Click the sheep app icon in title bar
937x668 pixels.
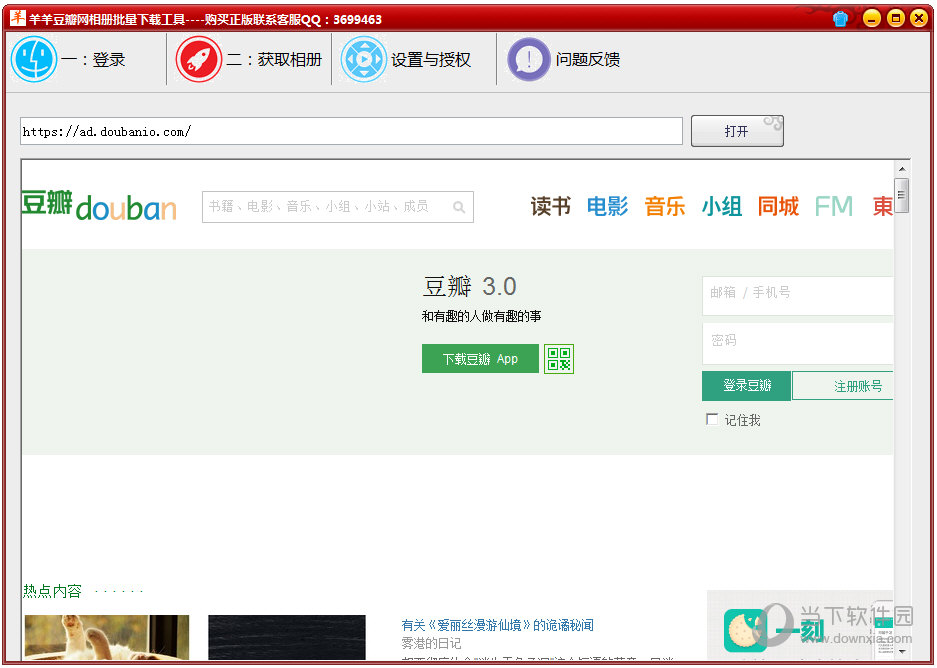coord(18,18)
